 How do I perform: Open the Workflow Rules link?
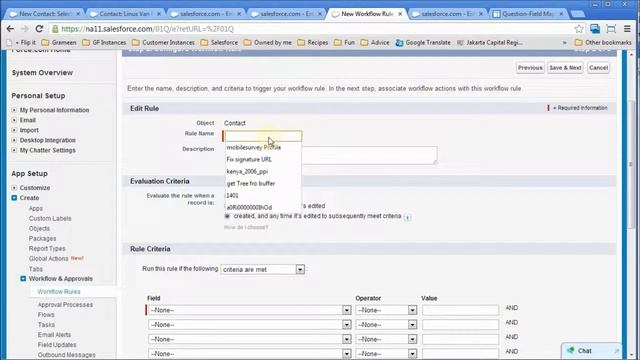click(59, 292)
